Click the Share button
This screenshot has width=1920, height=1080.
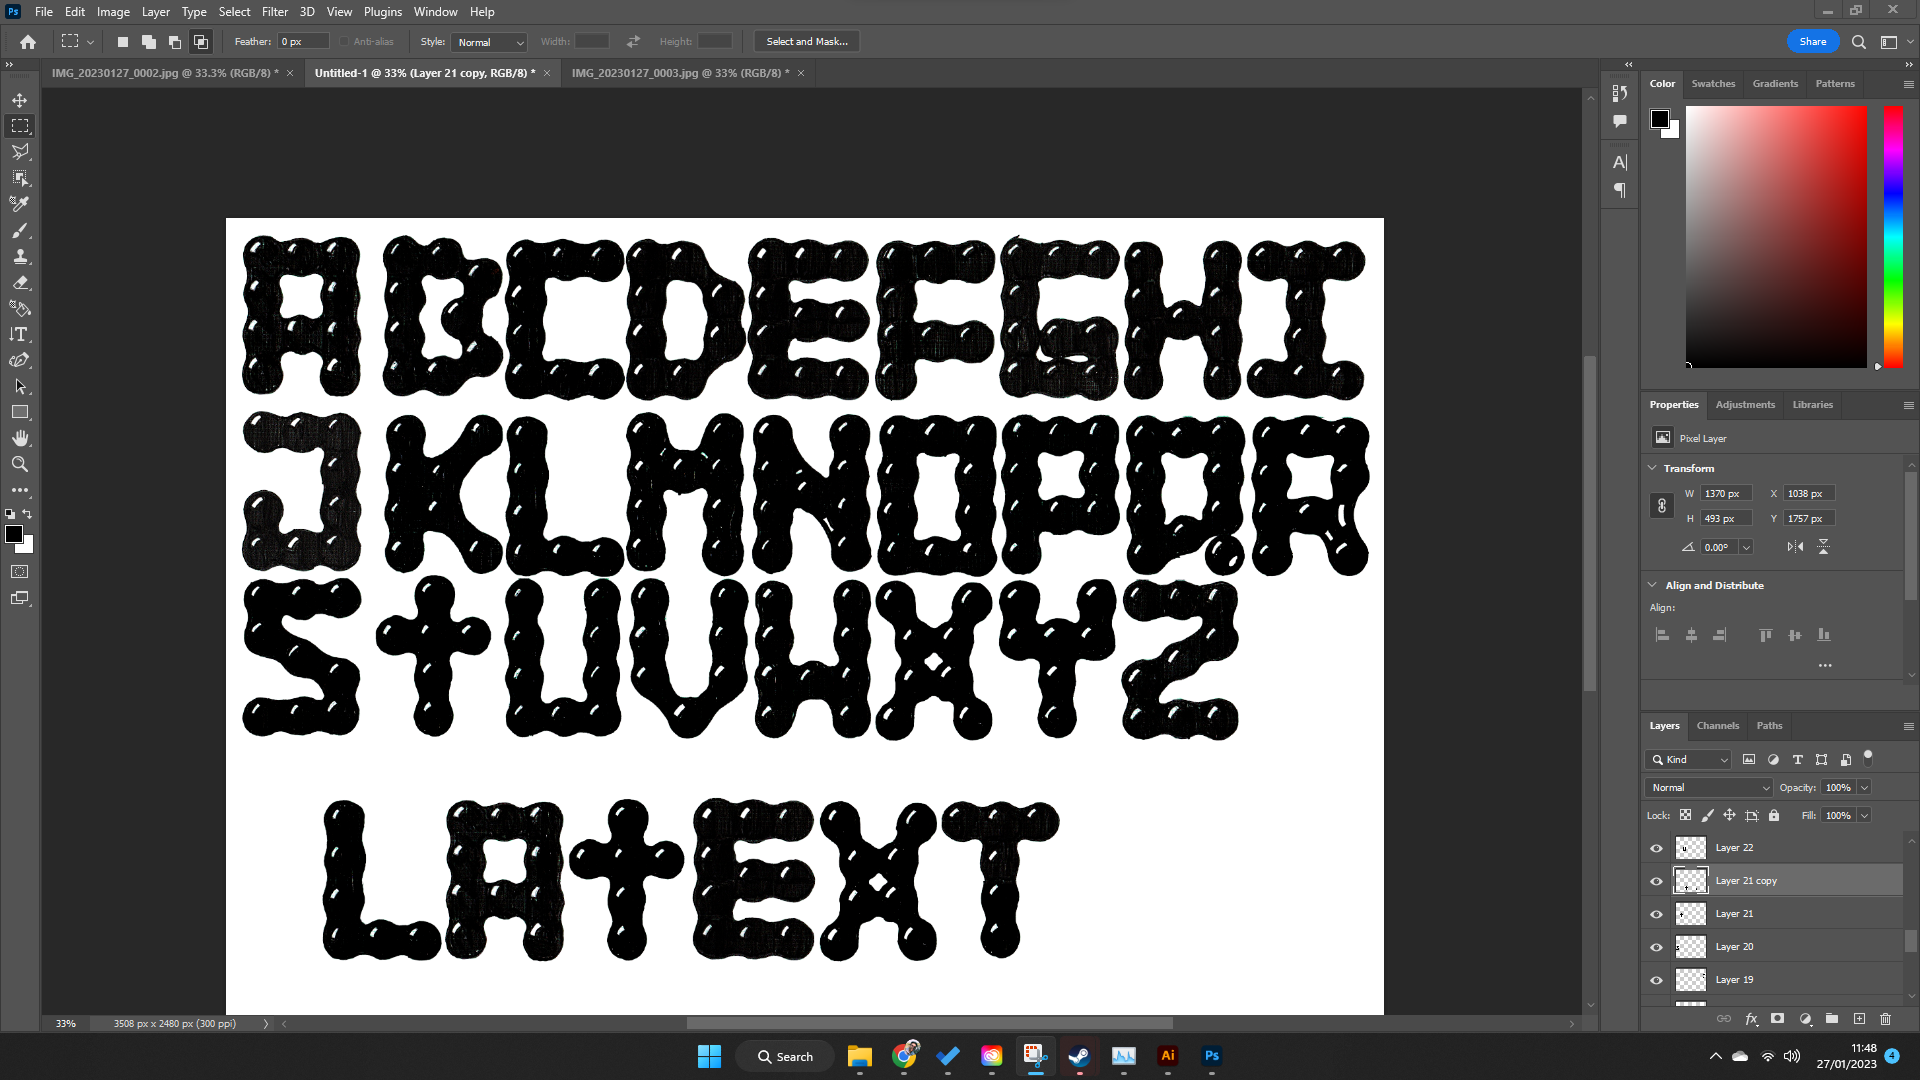pyautogui.click(x=1812, y=41)
